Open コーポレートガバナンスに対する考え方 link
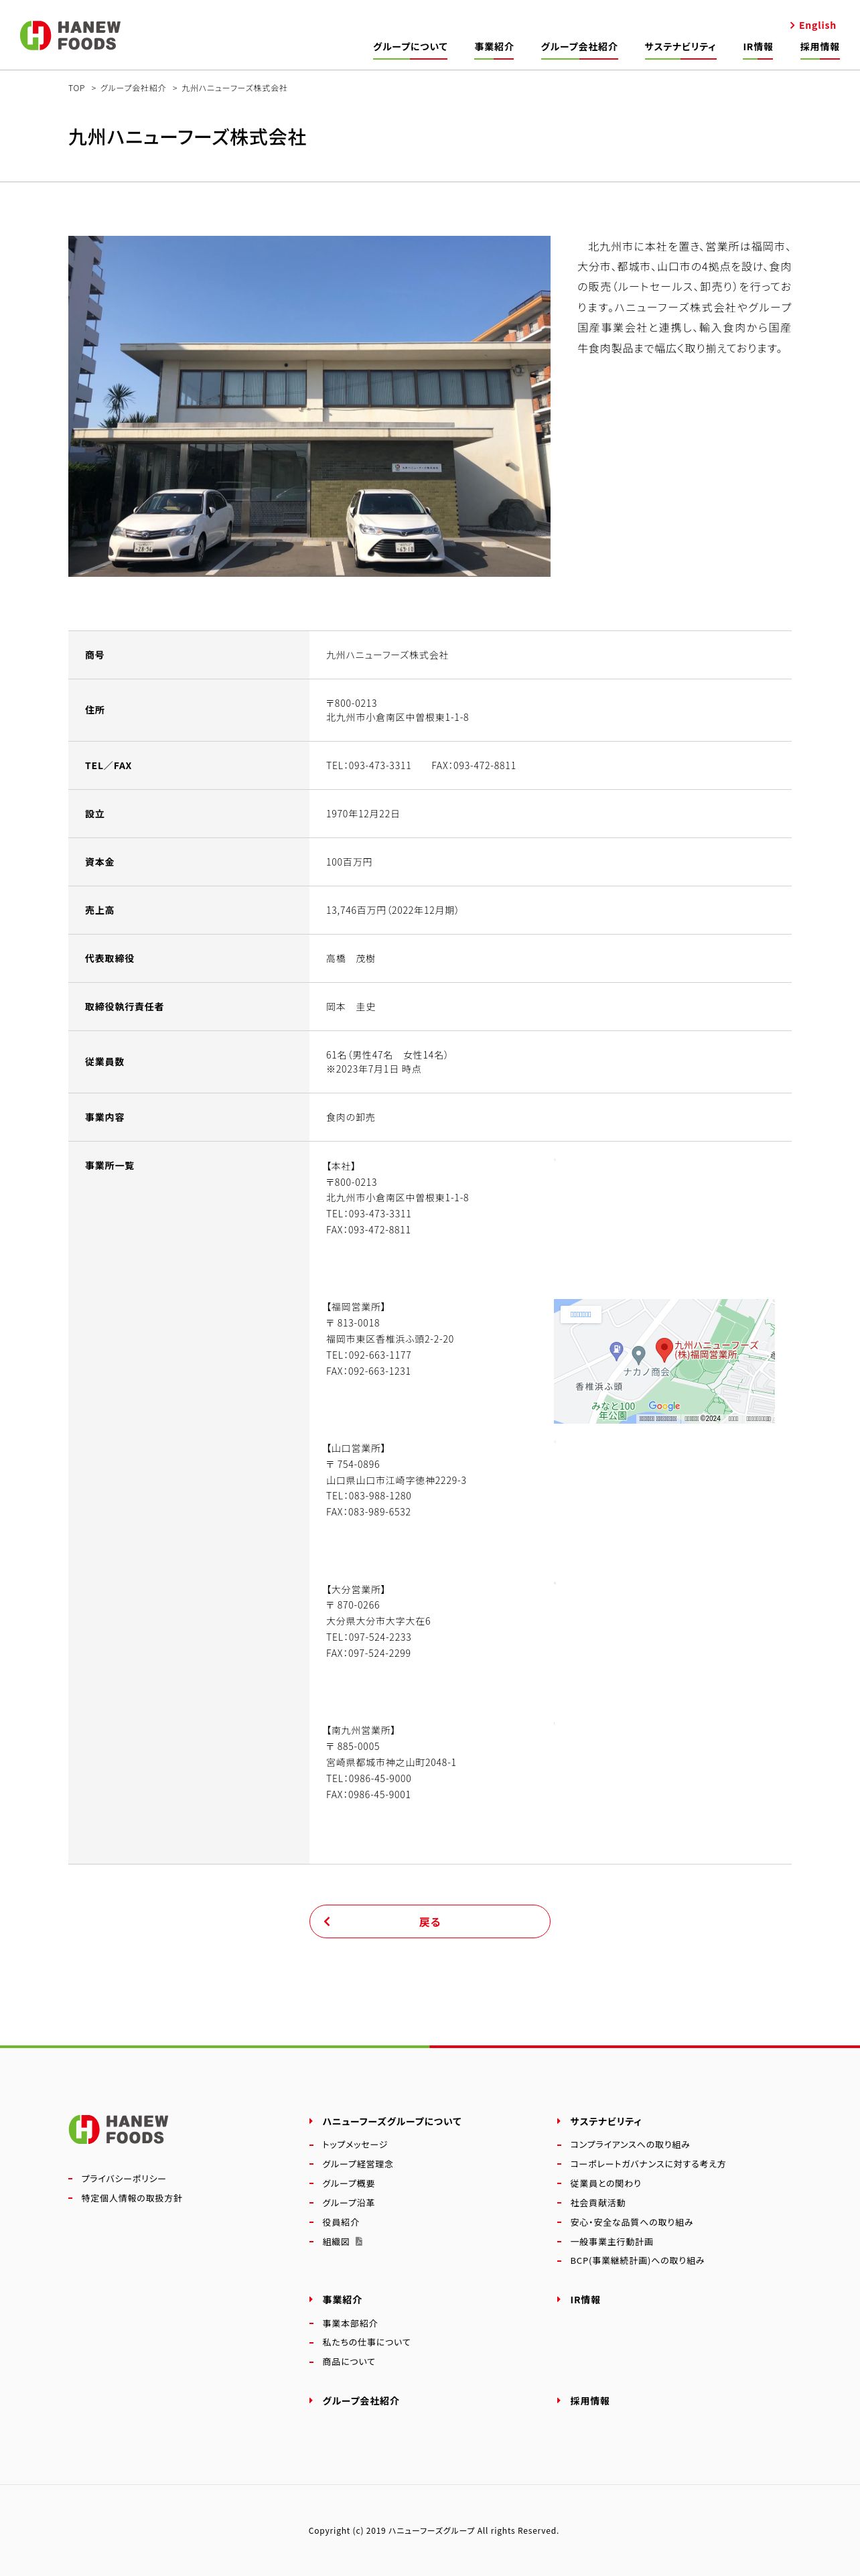860x2576 pixels. pos(648,2164)
